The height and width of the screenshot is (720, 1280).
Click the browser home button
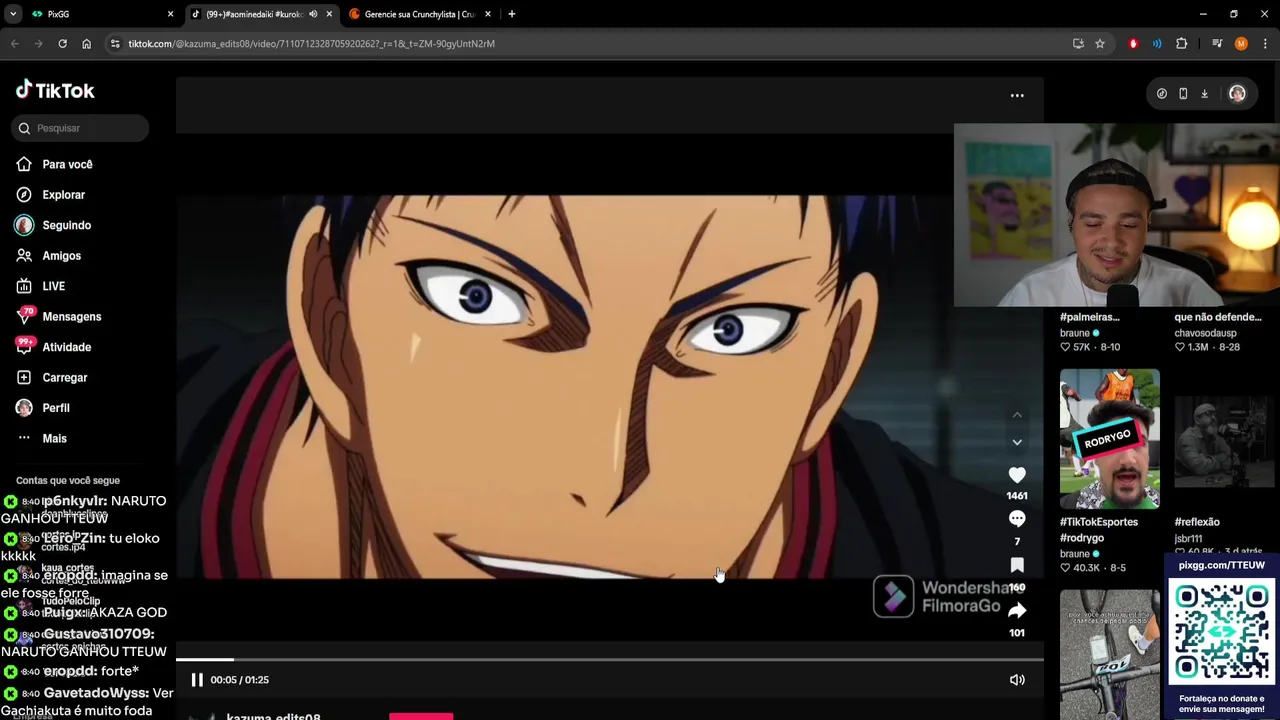[x=86, y=44]
